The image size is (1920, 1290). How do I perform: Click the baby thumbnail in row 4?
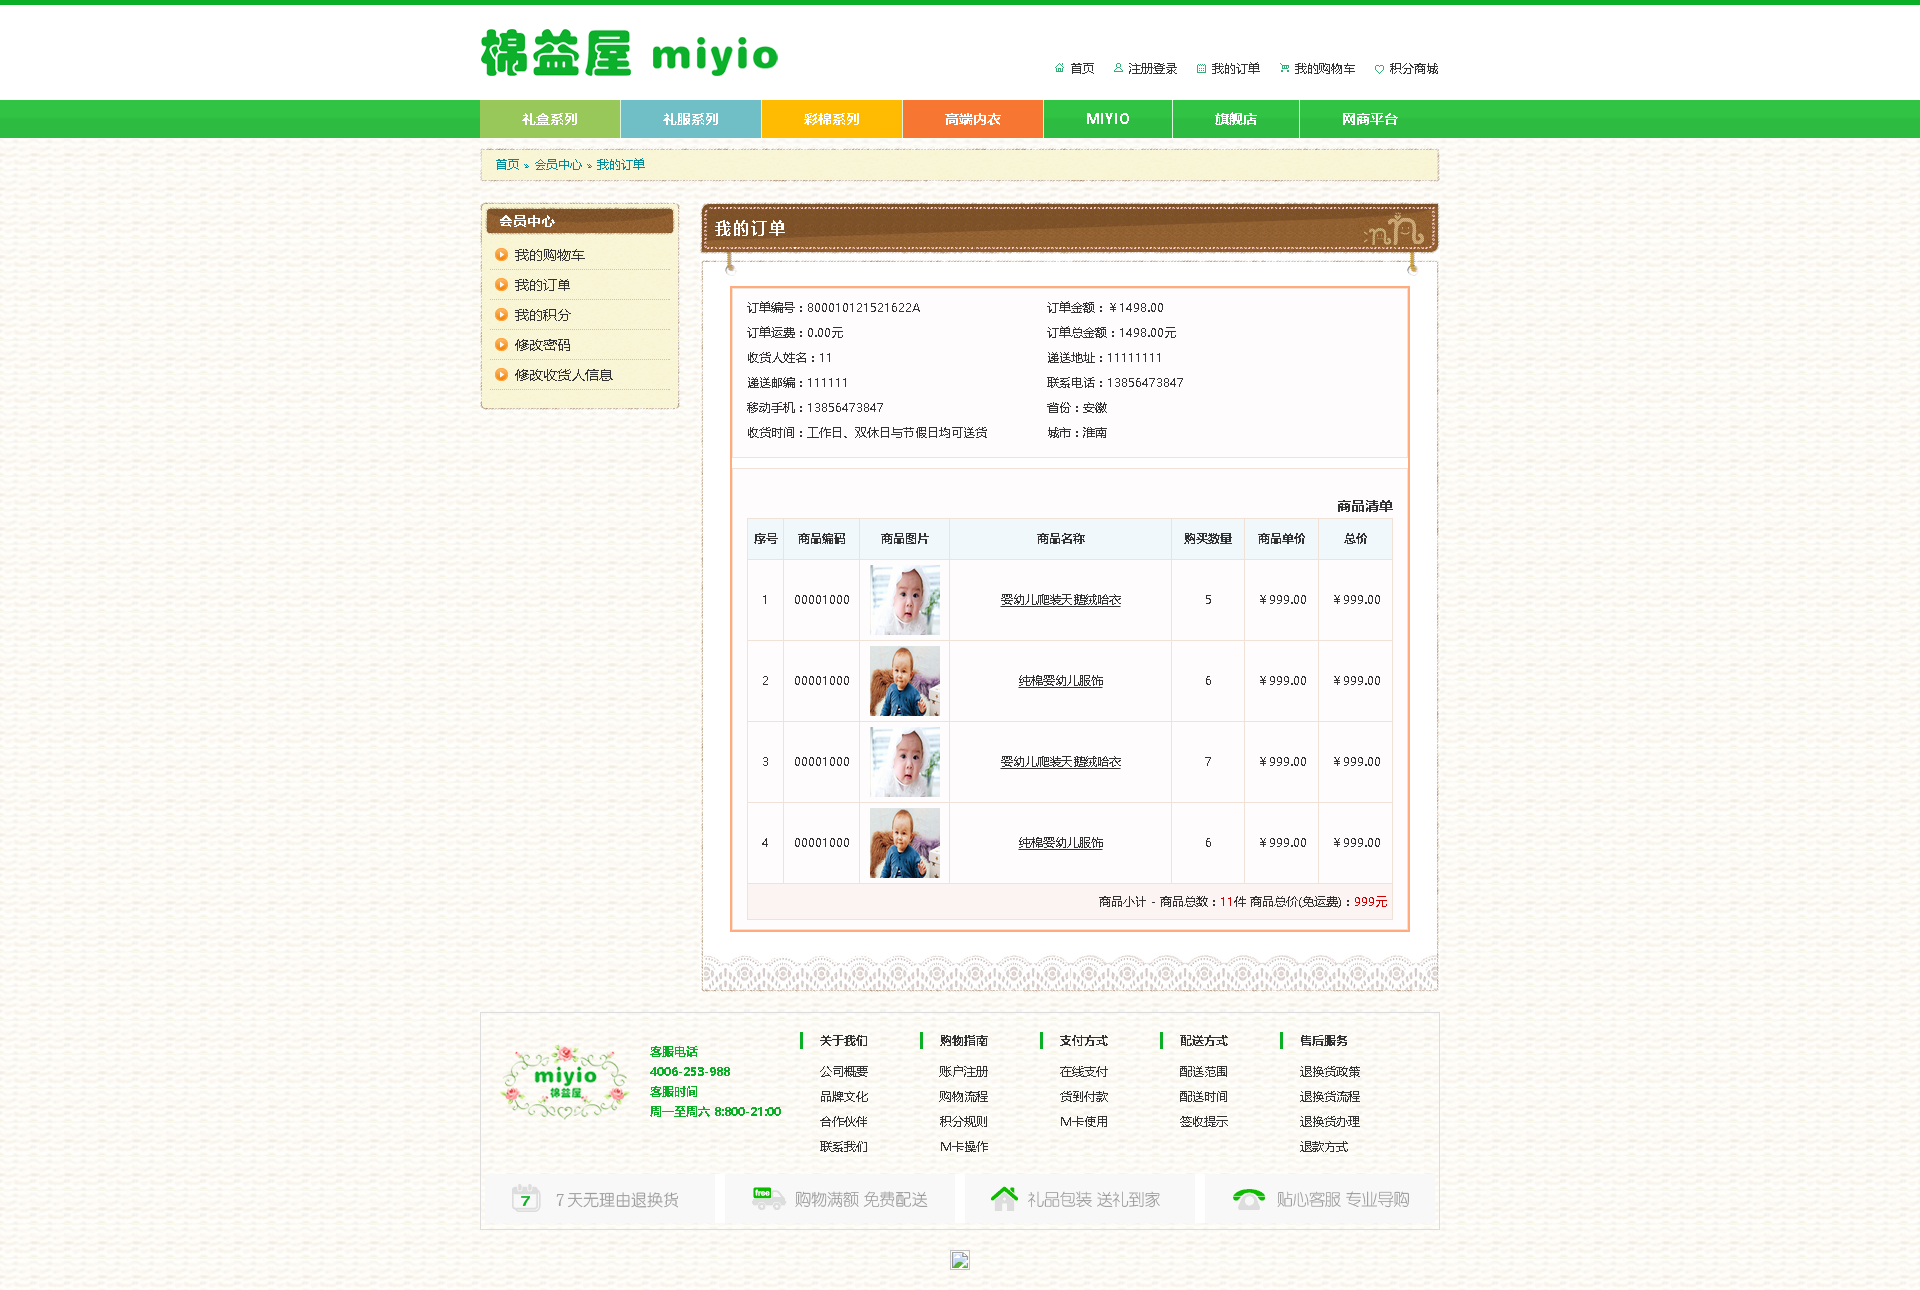904,843
